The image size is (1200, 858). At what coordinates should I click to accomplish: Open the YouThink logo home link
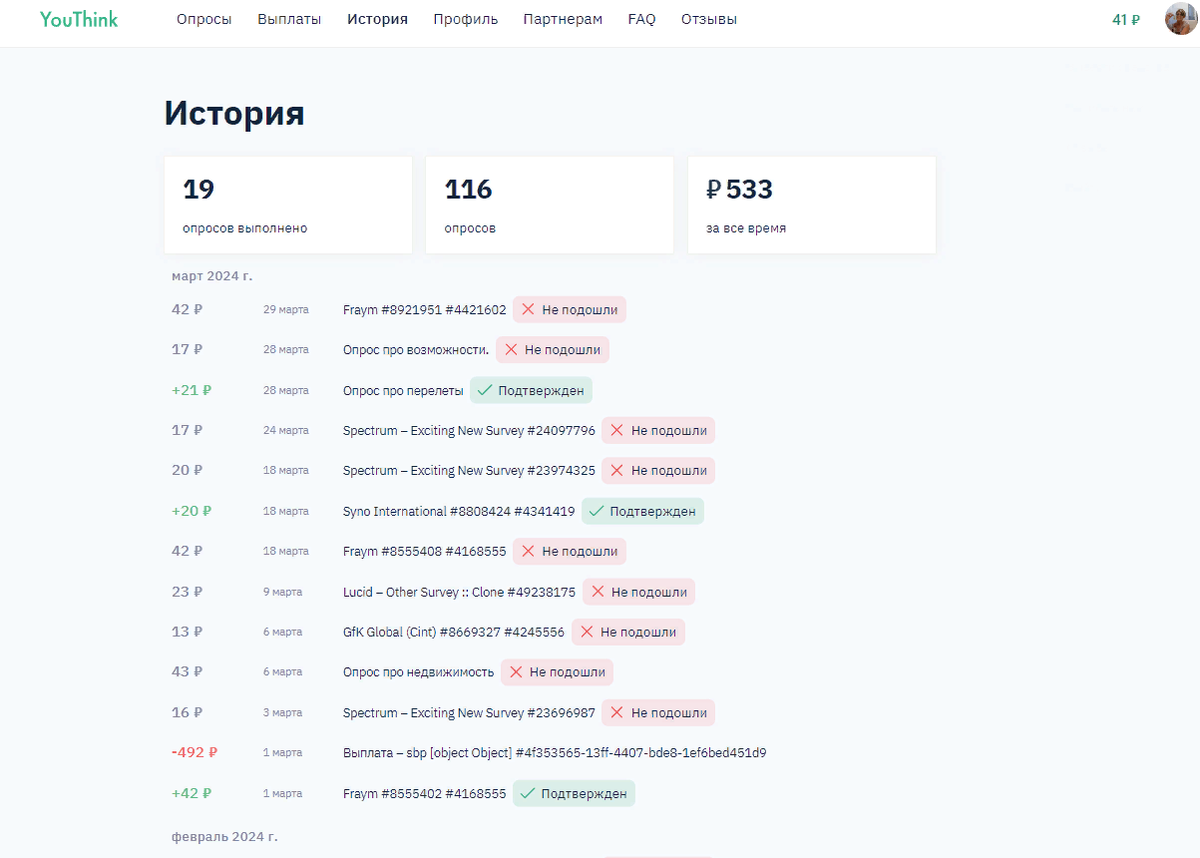(79, 19)
